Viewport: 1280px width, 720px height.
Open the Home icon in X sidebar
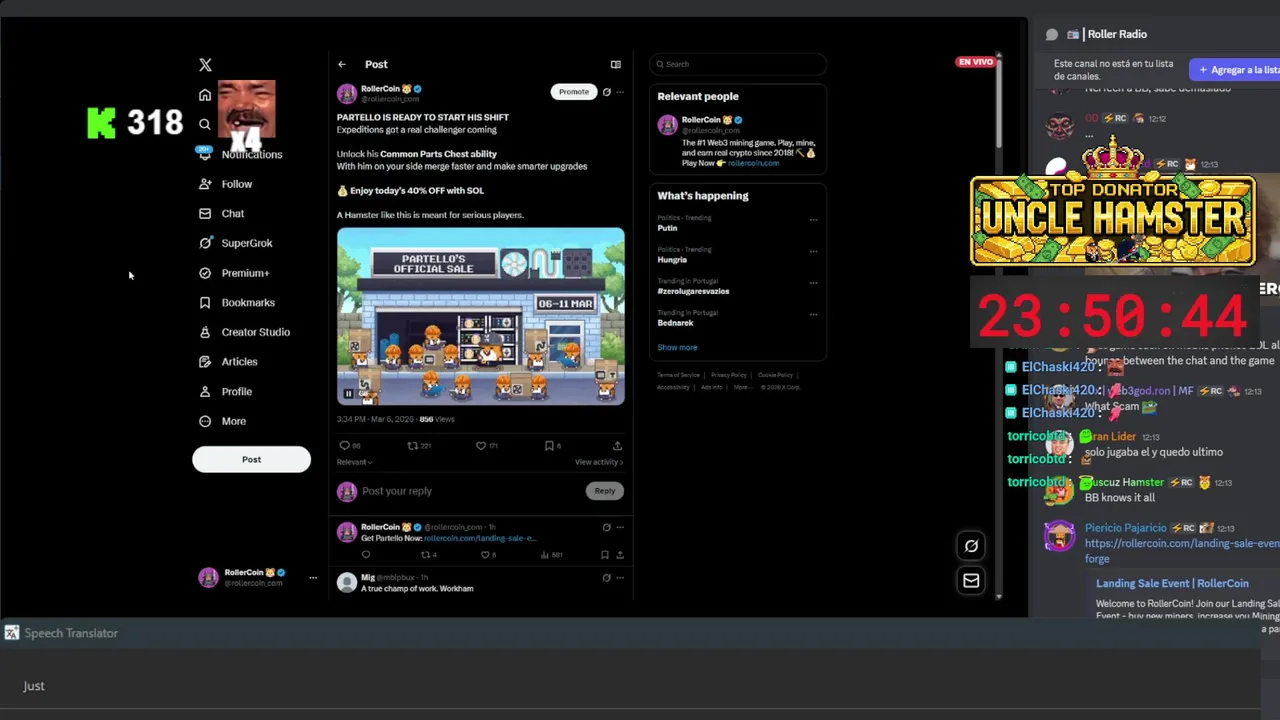(205, 95)
